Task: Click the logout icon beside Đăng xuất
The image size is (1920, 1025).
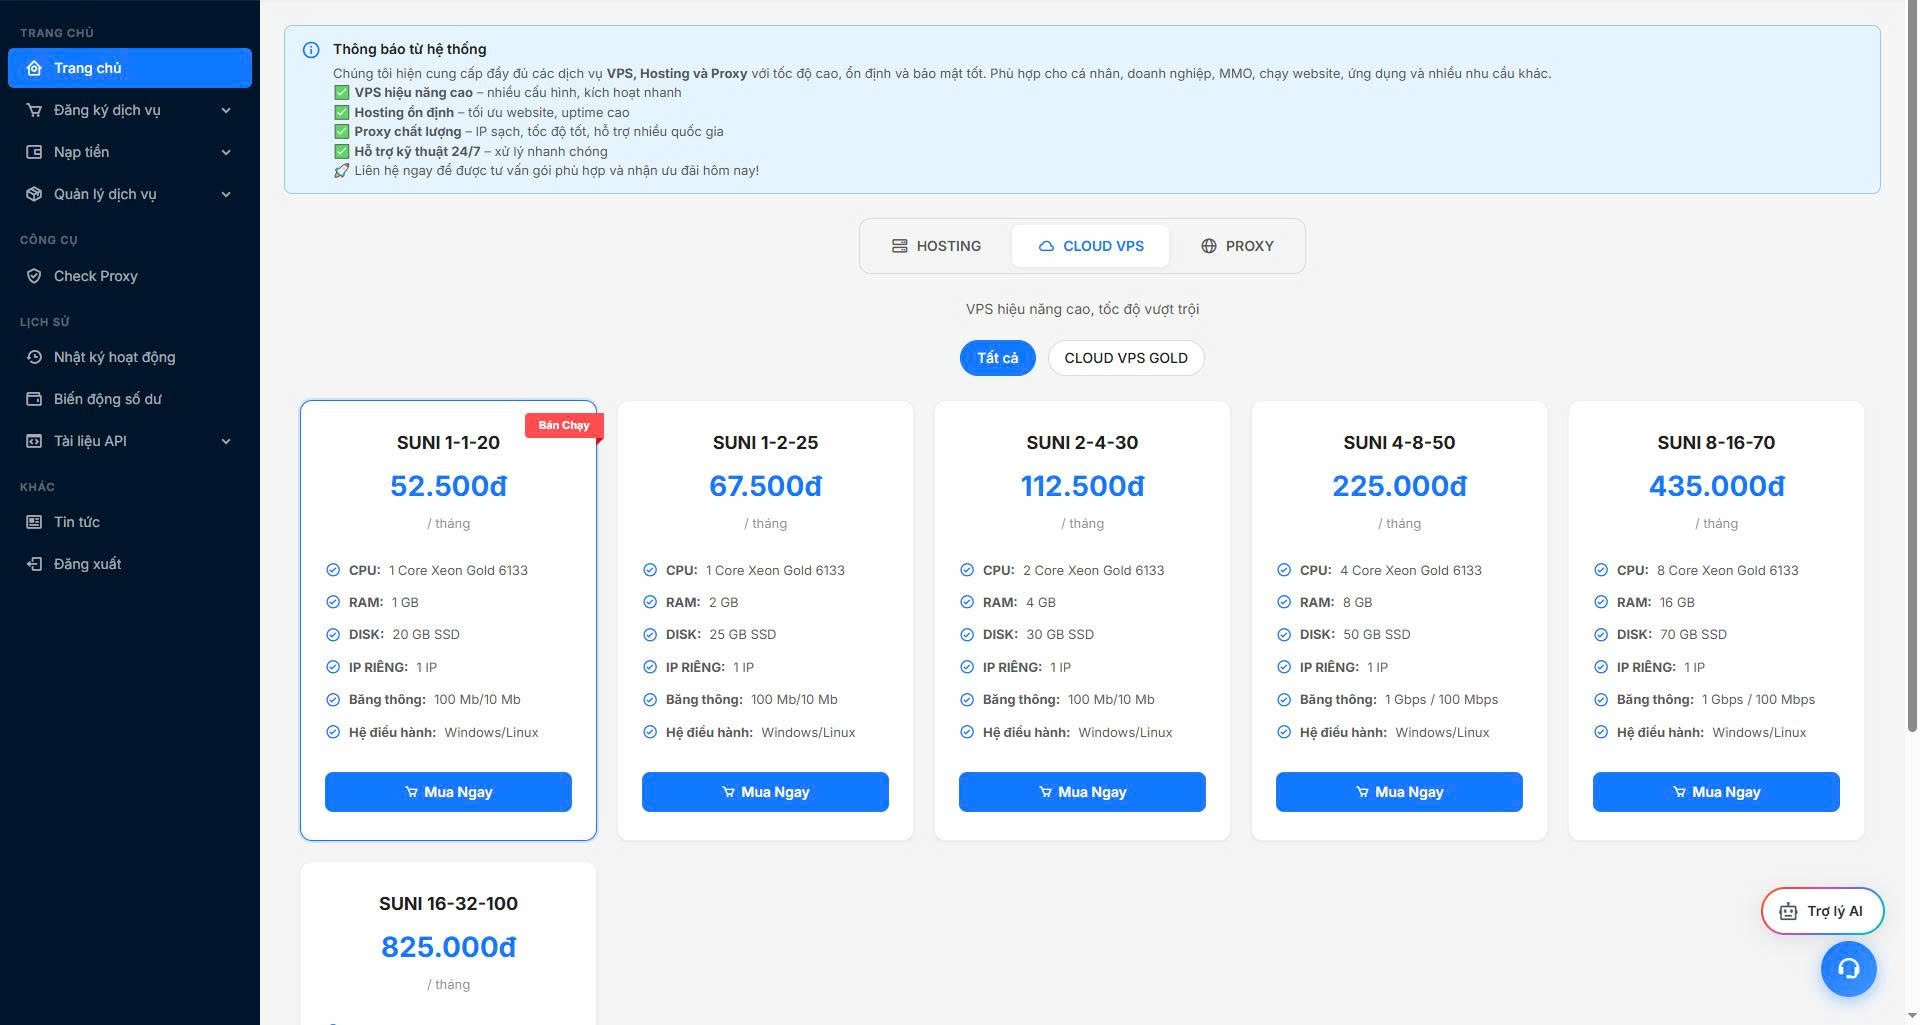Action: [x=34, y=564]
